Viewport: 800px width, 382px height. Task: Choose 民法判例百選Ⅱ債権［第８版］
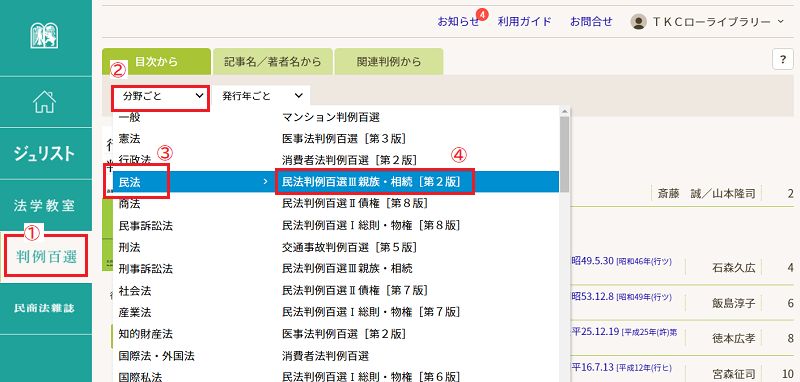(x=355, y=203)
